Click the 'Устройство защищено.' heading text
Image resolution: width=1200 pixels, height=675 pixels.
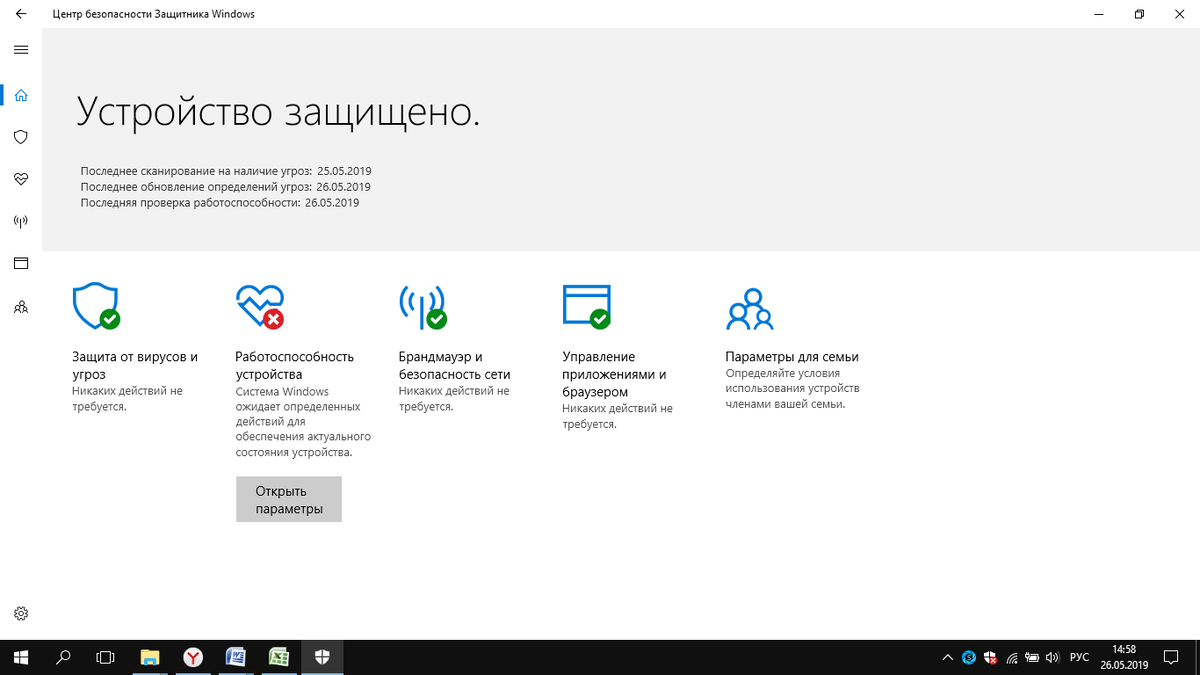coord(278,111)
